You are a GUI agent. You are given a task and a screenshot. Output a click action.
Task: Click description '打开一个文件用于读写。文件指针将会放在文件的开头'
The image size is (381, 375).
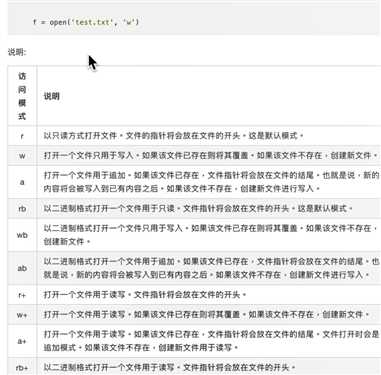(145, 295)
